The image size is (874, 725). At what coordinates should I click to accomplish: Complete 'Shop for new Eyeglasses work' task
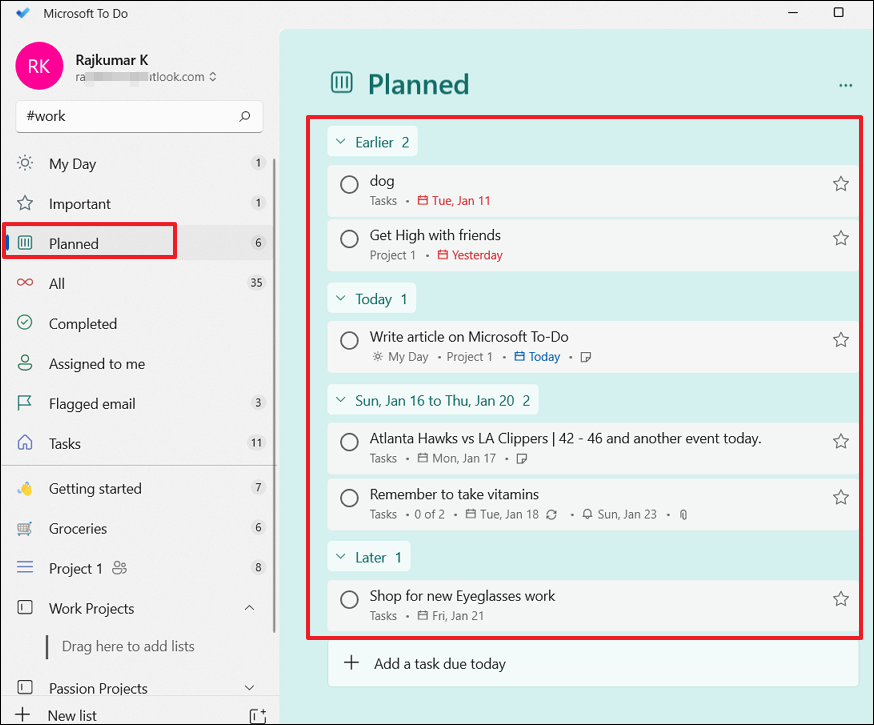point(349,599)
